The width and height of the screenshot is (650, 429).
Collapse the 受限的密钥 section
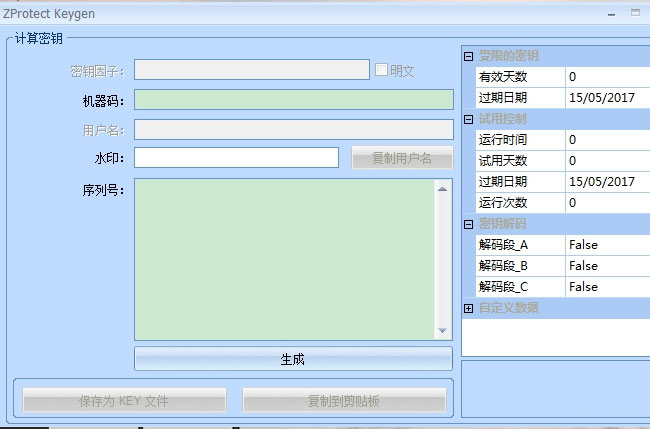tap(468, 56)
